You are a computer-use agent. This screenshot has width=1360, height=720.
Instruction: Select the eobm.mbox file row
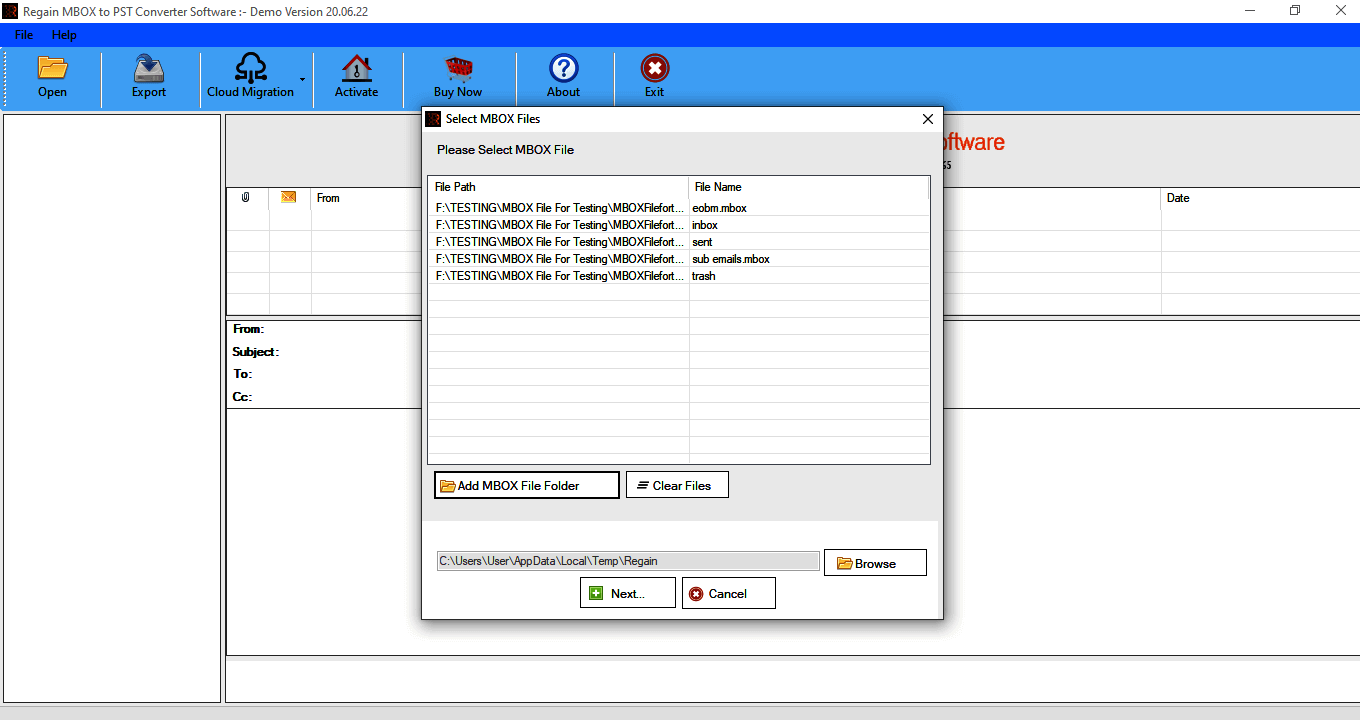point(679,208)
